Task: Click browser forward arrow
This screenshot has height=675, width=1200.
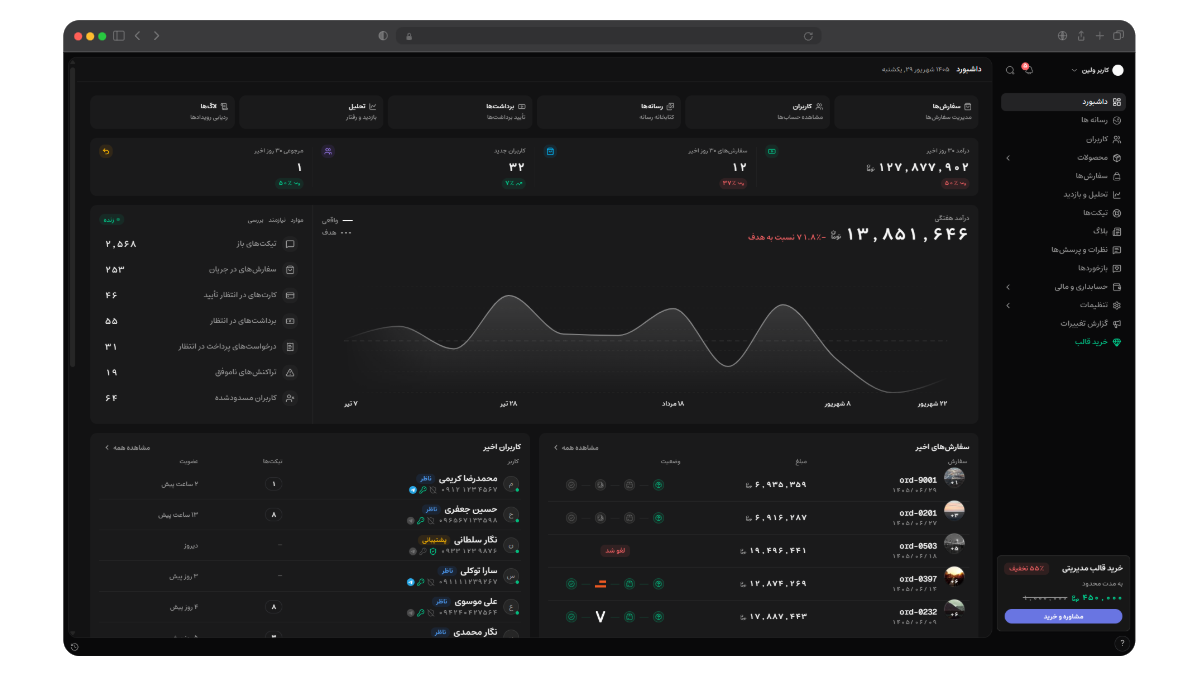Action: 156,36
